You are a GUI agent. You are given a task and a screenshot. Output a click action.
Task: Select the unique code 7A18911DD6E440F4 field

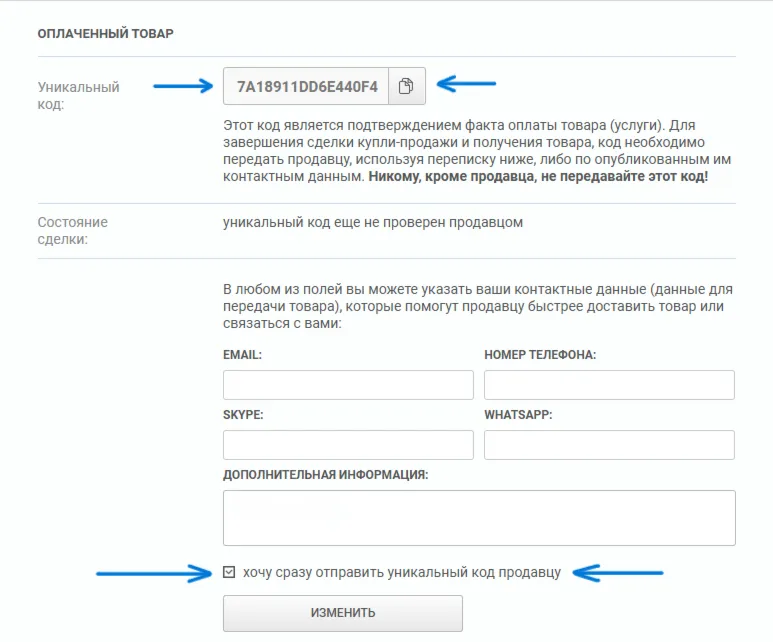(306, 86)
